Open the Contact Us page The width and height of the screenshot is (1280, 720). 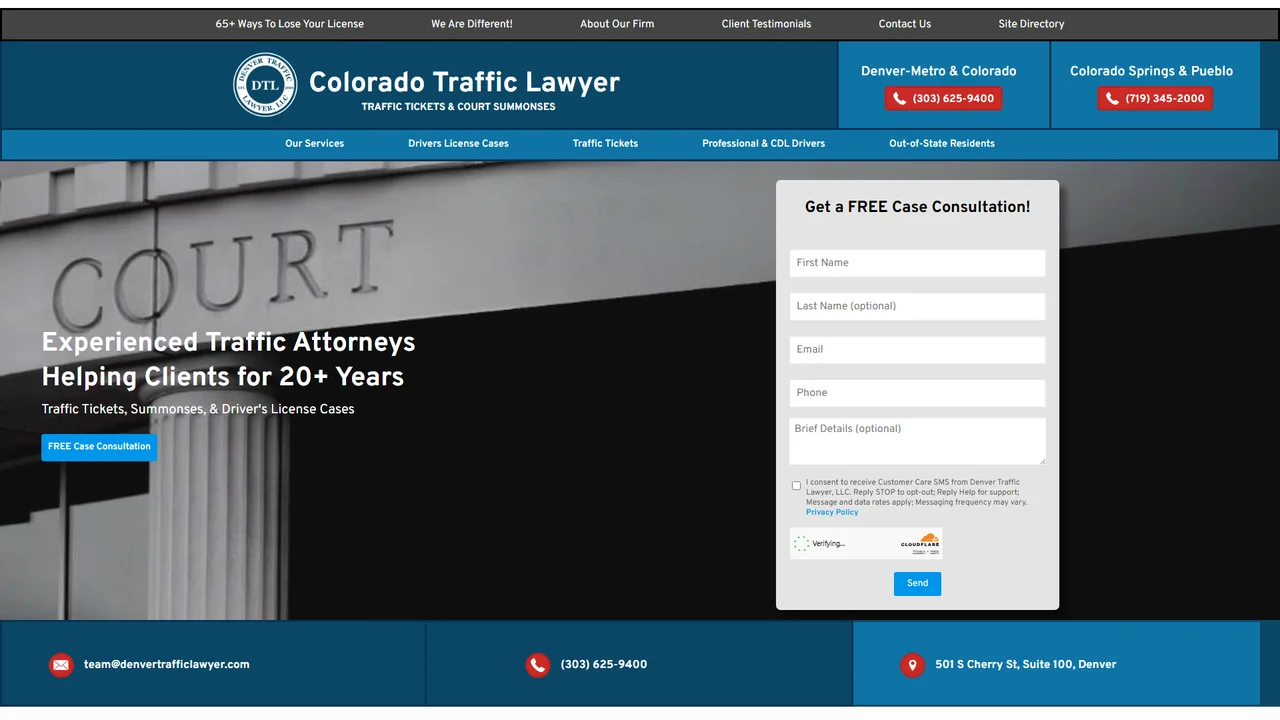pyautogui.click(x=905, y=24)
